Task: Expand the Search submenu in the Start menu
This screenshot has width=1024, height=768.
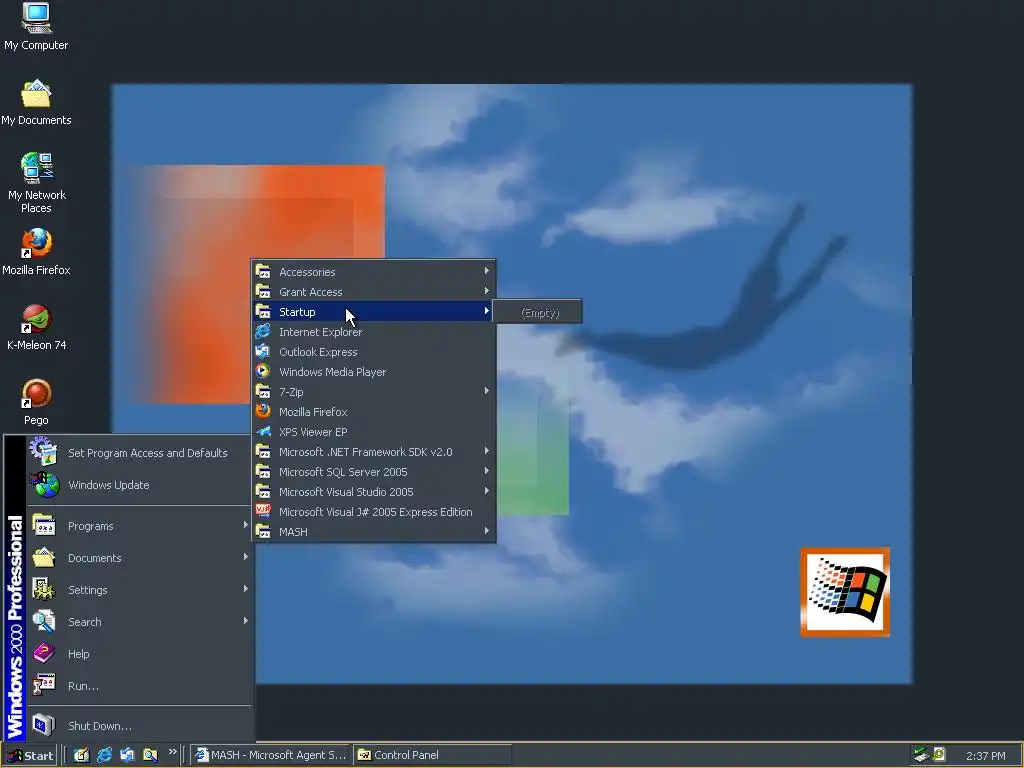Action: coord(138,622)
